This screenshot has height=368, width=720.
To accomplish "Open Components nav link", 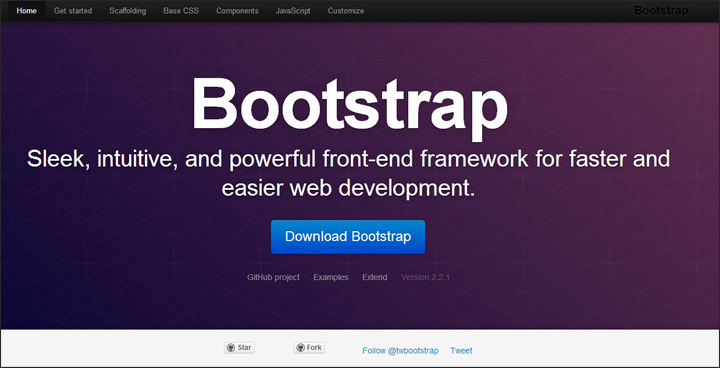I will pos(237,11).
